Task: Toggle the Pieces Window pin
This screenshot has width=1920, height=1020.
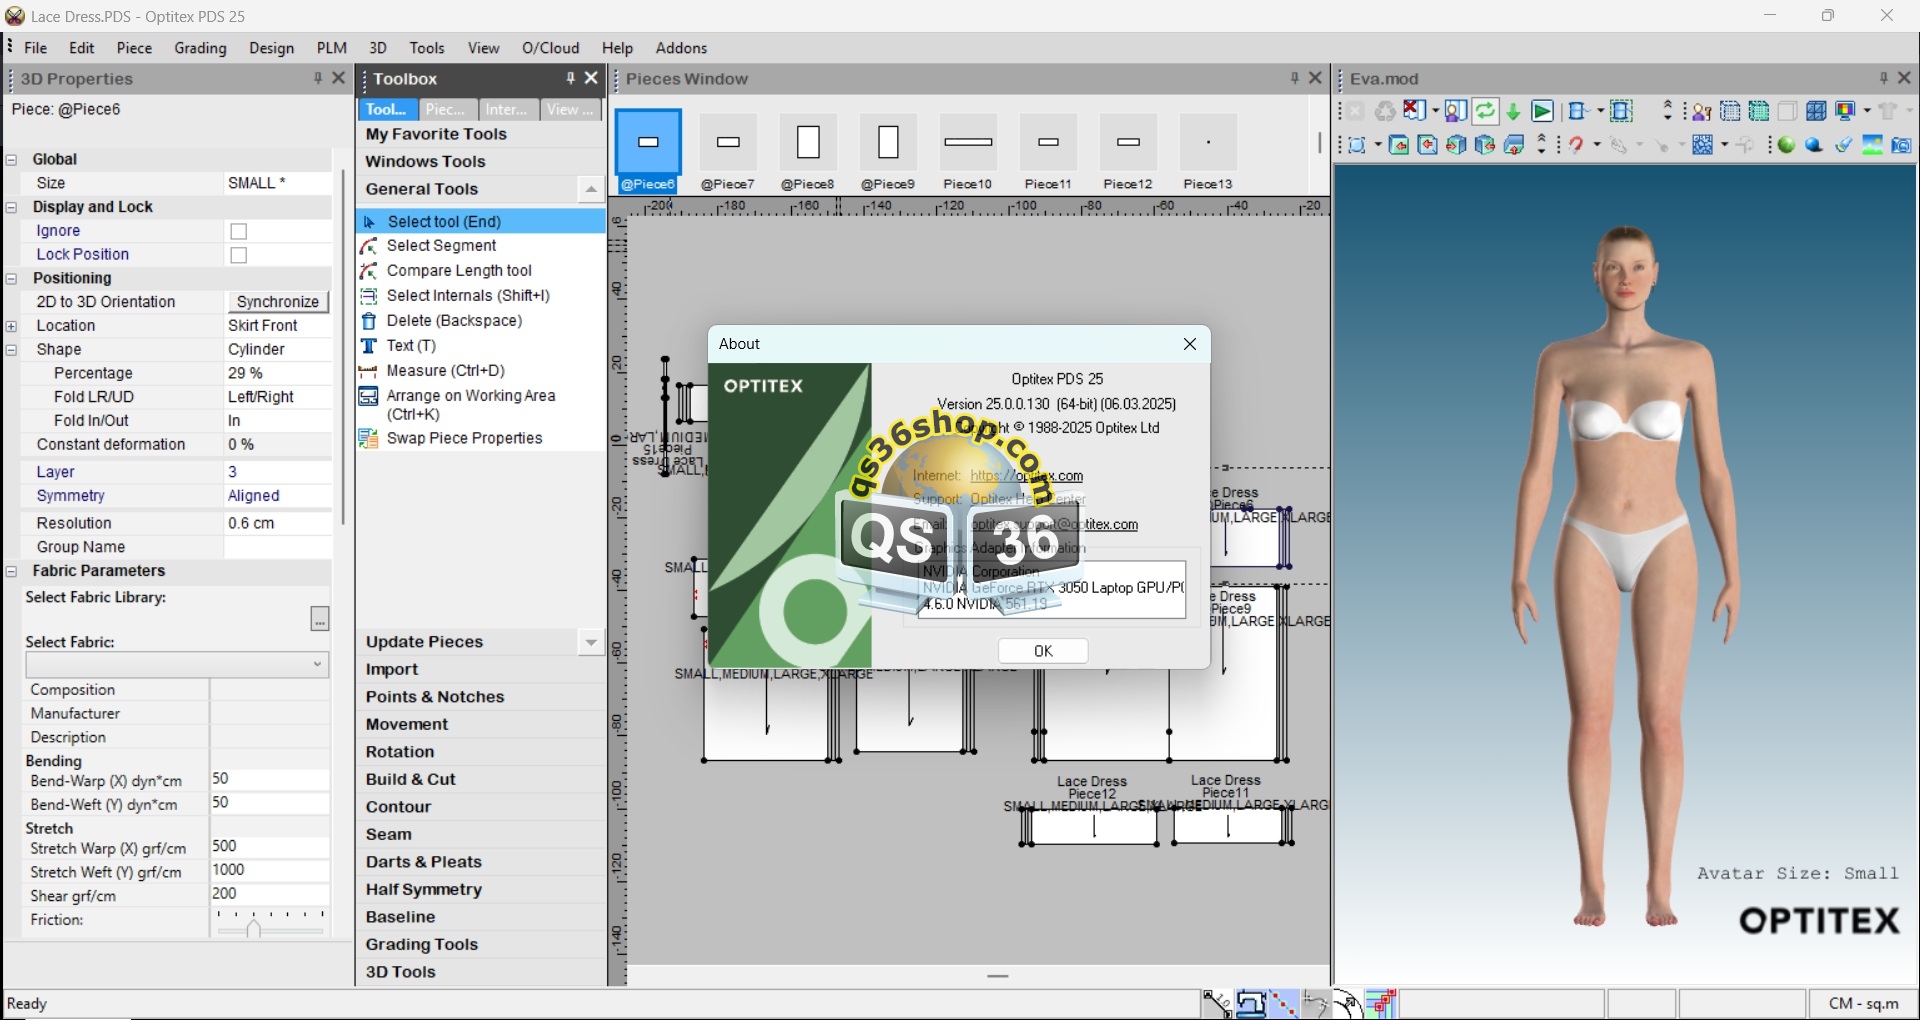Action: point(1295,78)
